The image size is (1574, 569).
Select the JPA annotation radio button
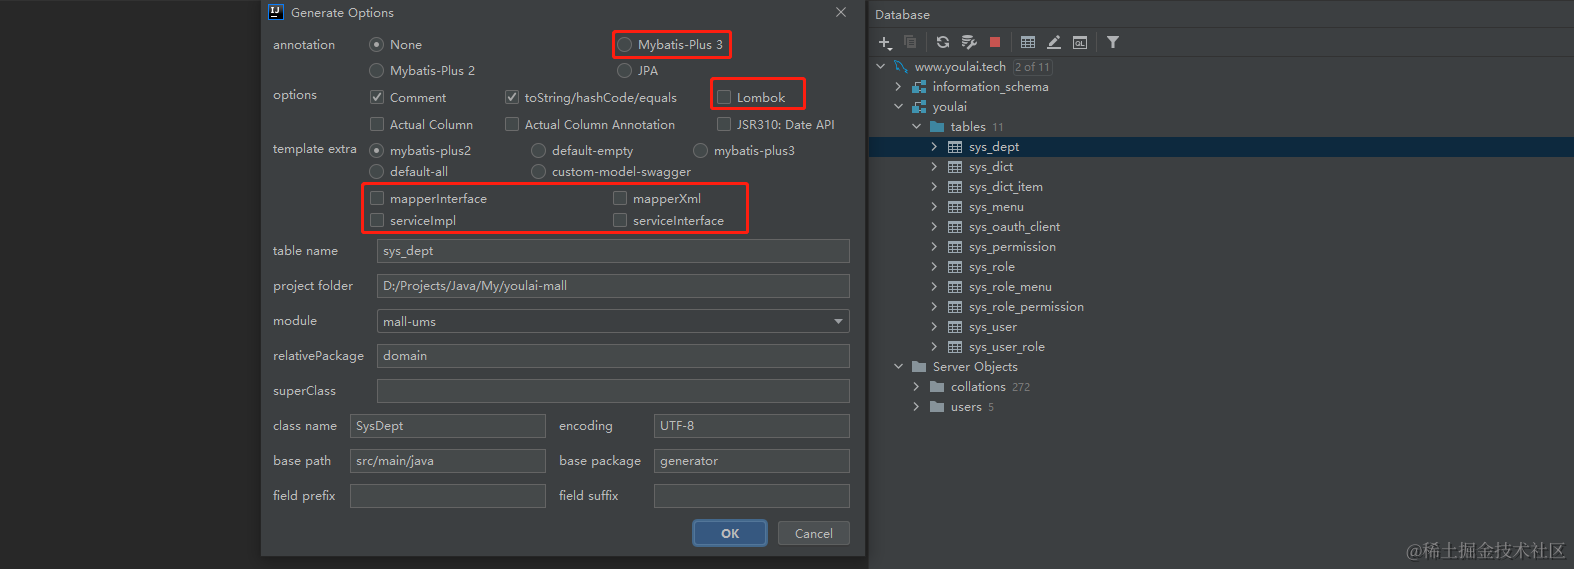(625, 71)
